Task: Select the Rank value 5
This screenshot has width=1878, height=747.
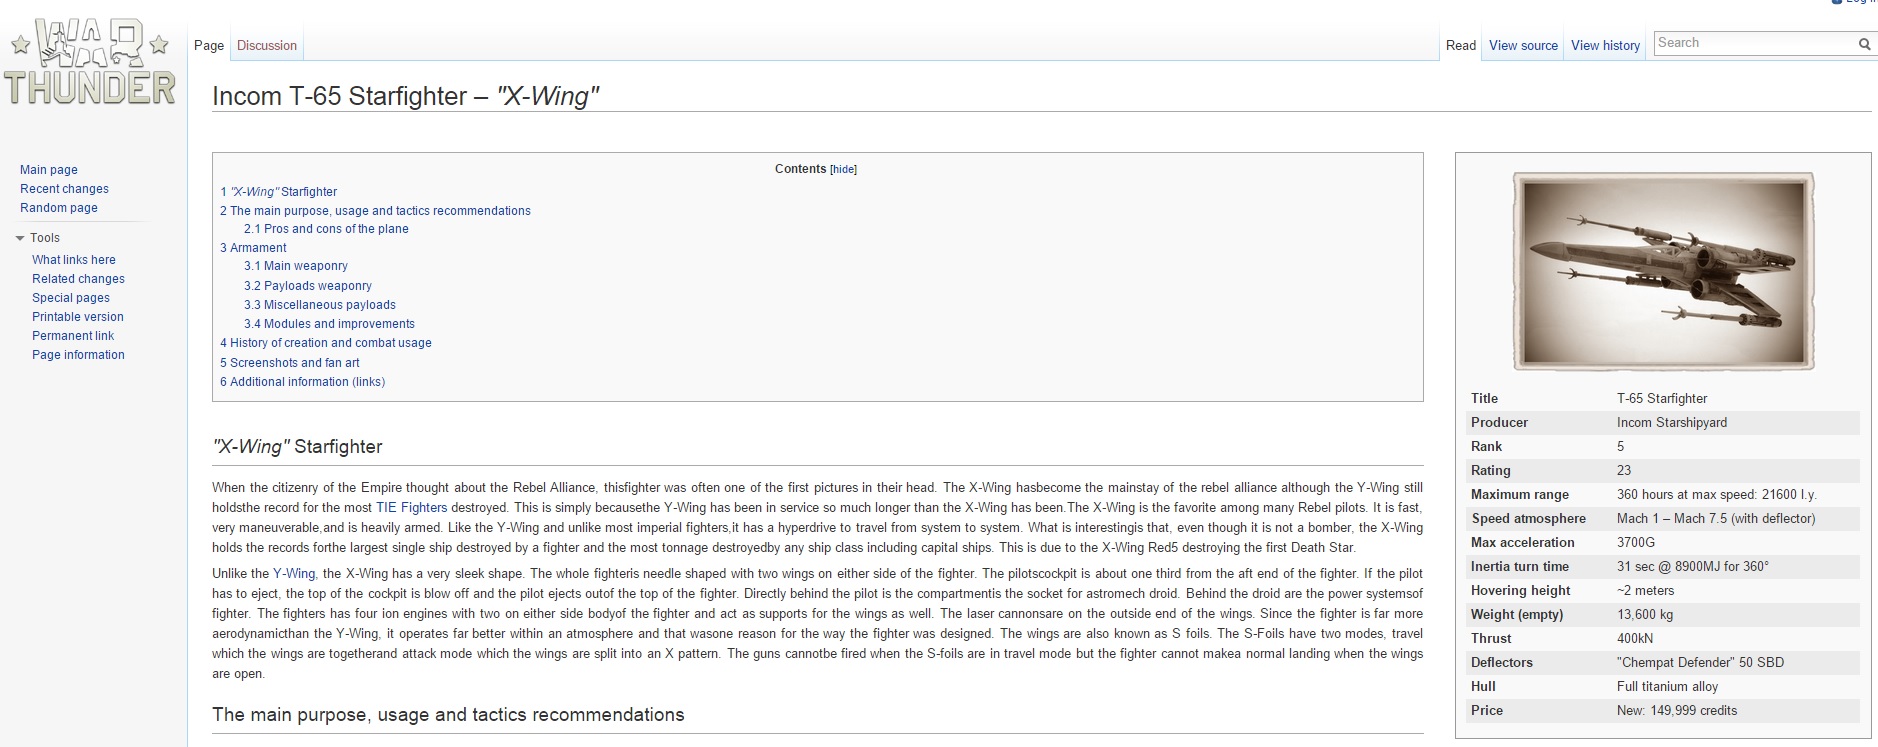Action: click(1621, 447)
